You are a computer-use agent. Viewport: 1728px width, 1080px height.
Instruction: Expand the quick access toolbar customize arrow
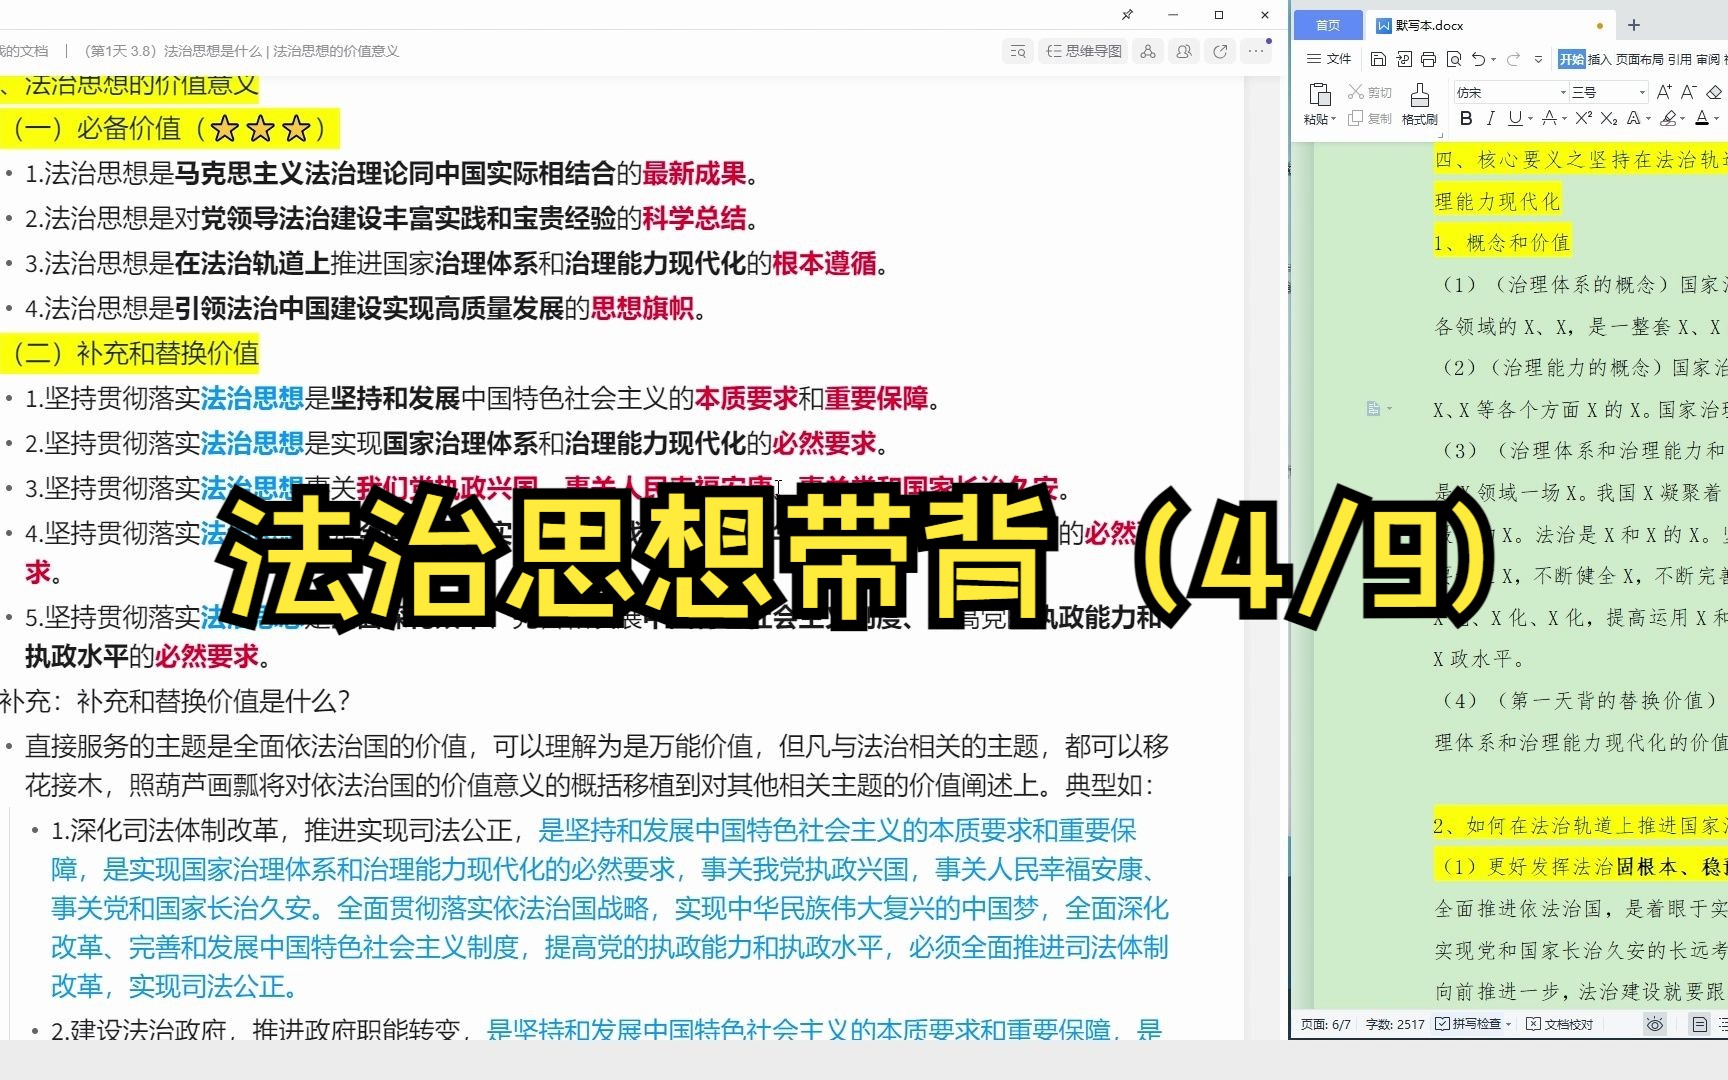[x=1538, y=60]
